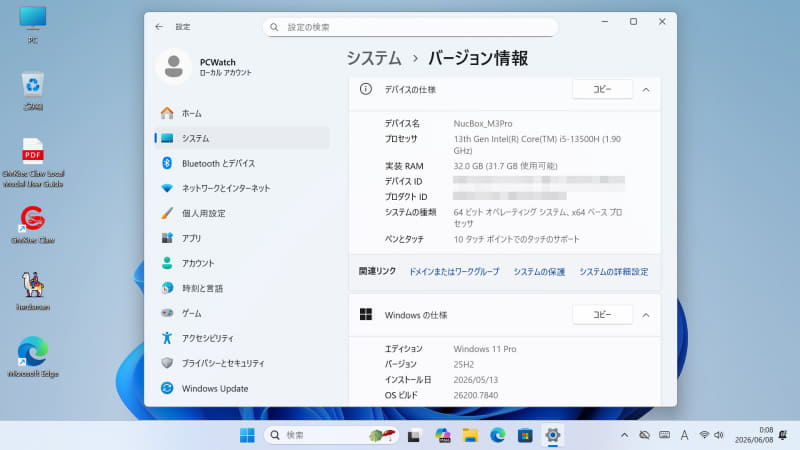Click システム in the breadcrumb heading
The width and height of the screenshot is (800, 450).
pyautogui.click(x=374, y=58)
